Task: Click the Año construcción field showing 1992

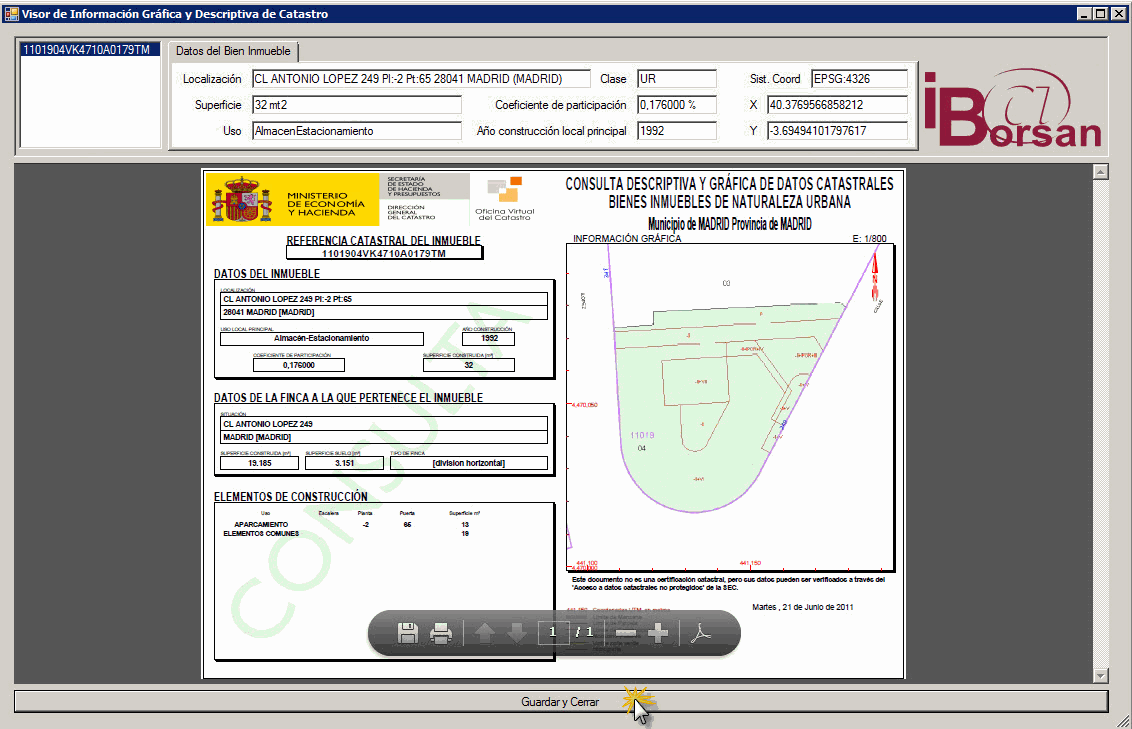Action: tap(676, 131)
